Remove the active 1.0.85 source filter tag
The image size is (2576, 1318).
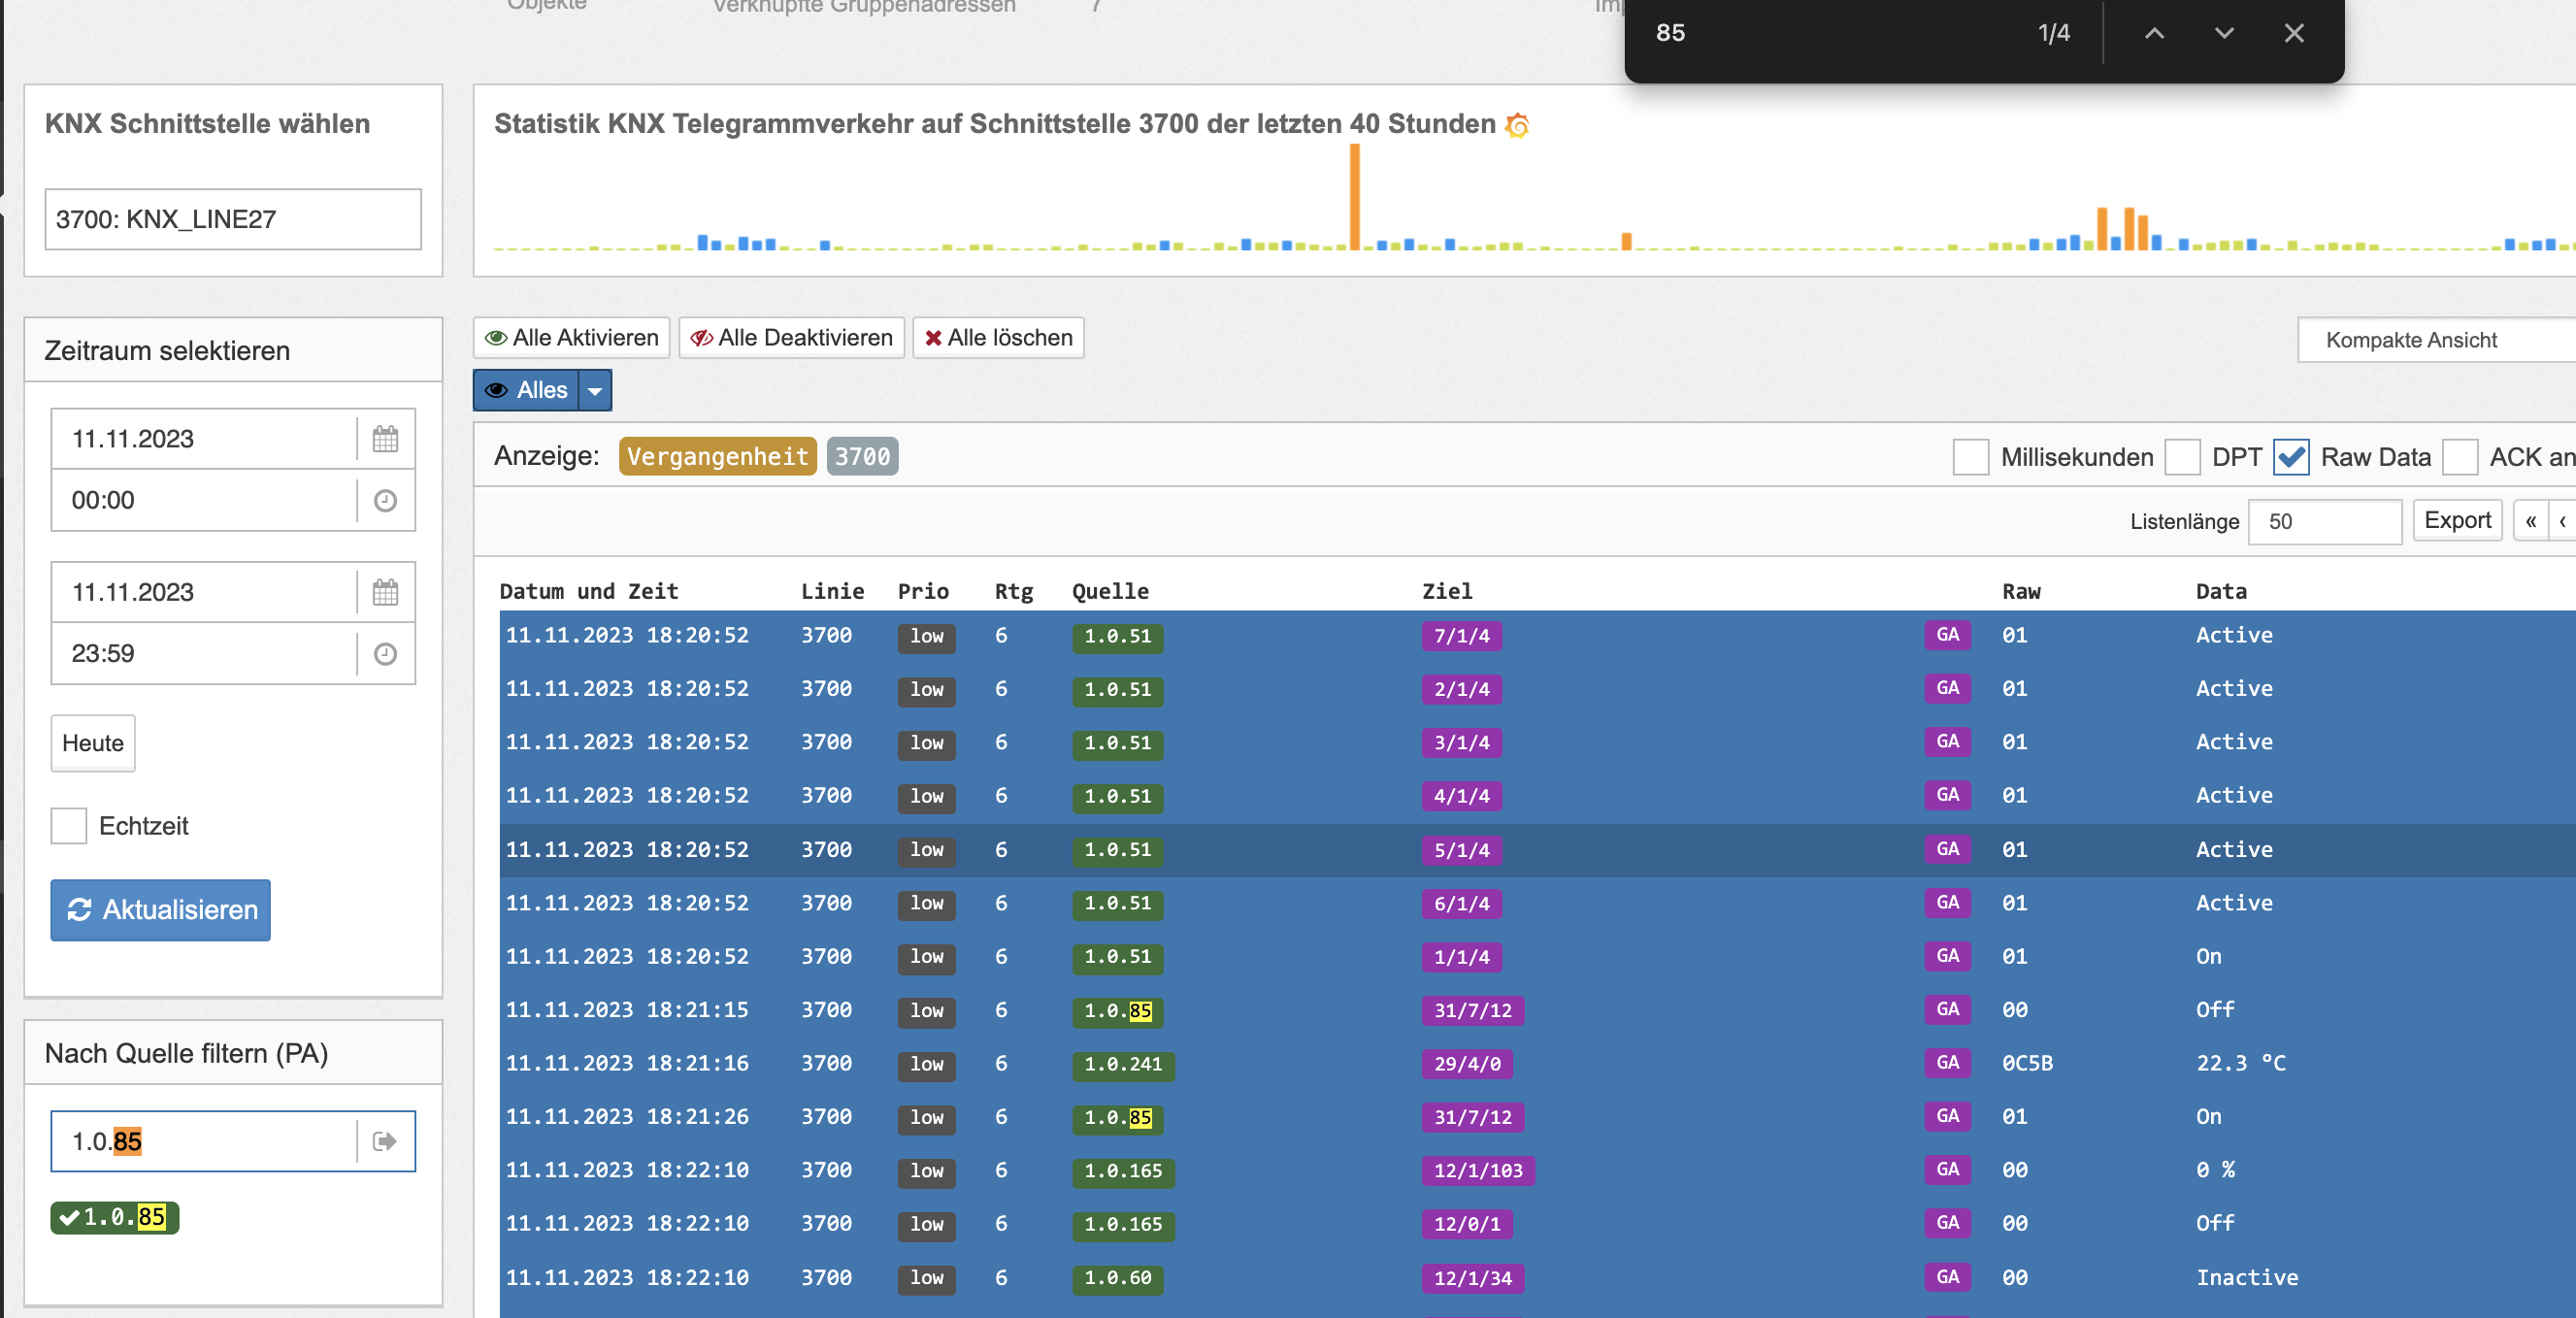(115, 1218)
